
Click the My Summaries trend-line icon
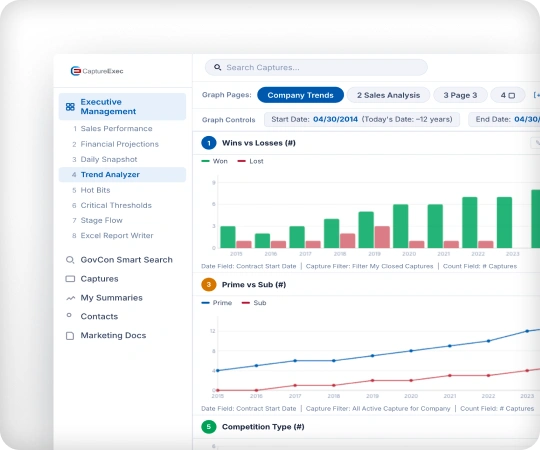[70, 298]
